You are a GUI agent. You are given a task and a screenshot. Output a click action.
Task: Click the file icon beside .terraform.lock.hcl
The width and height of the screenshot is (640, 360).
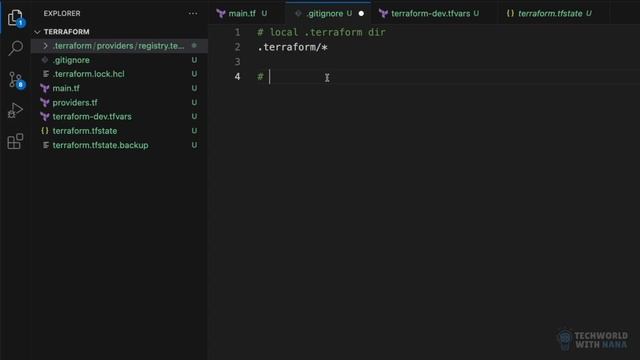(46, 74)
